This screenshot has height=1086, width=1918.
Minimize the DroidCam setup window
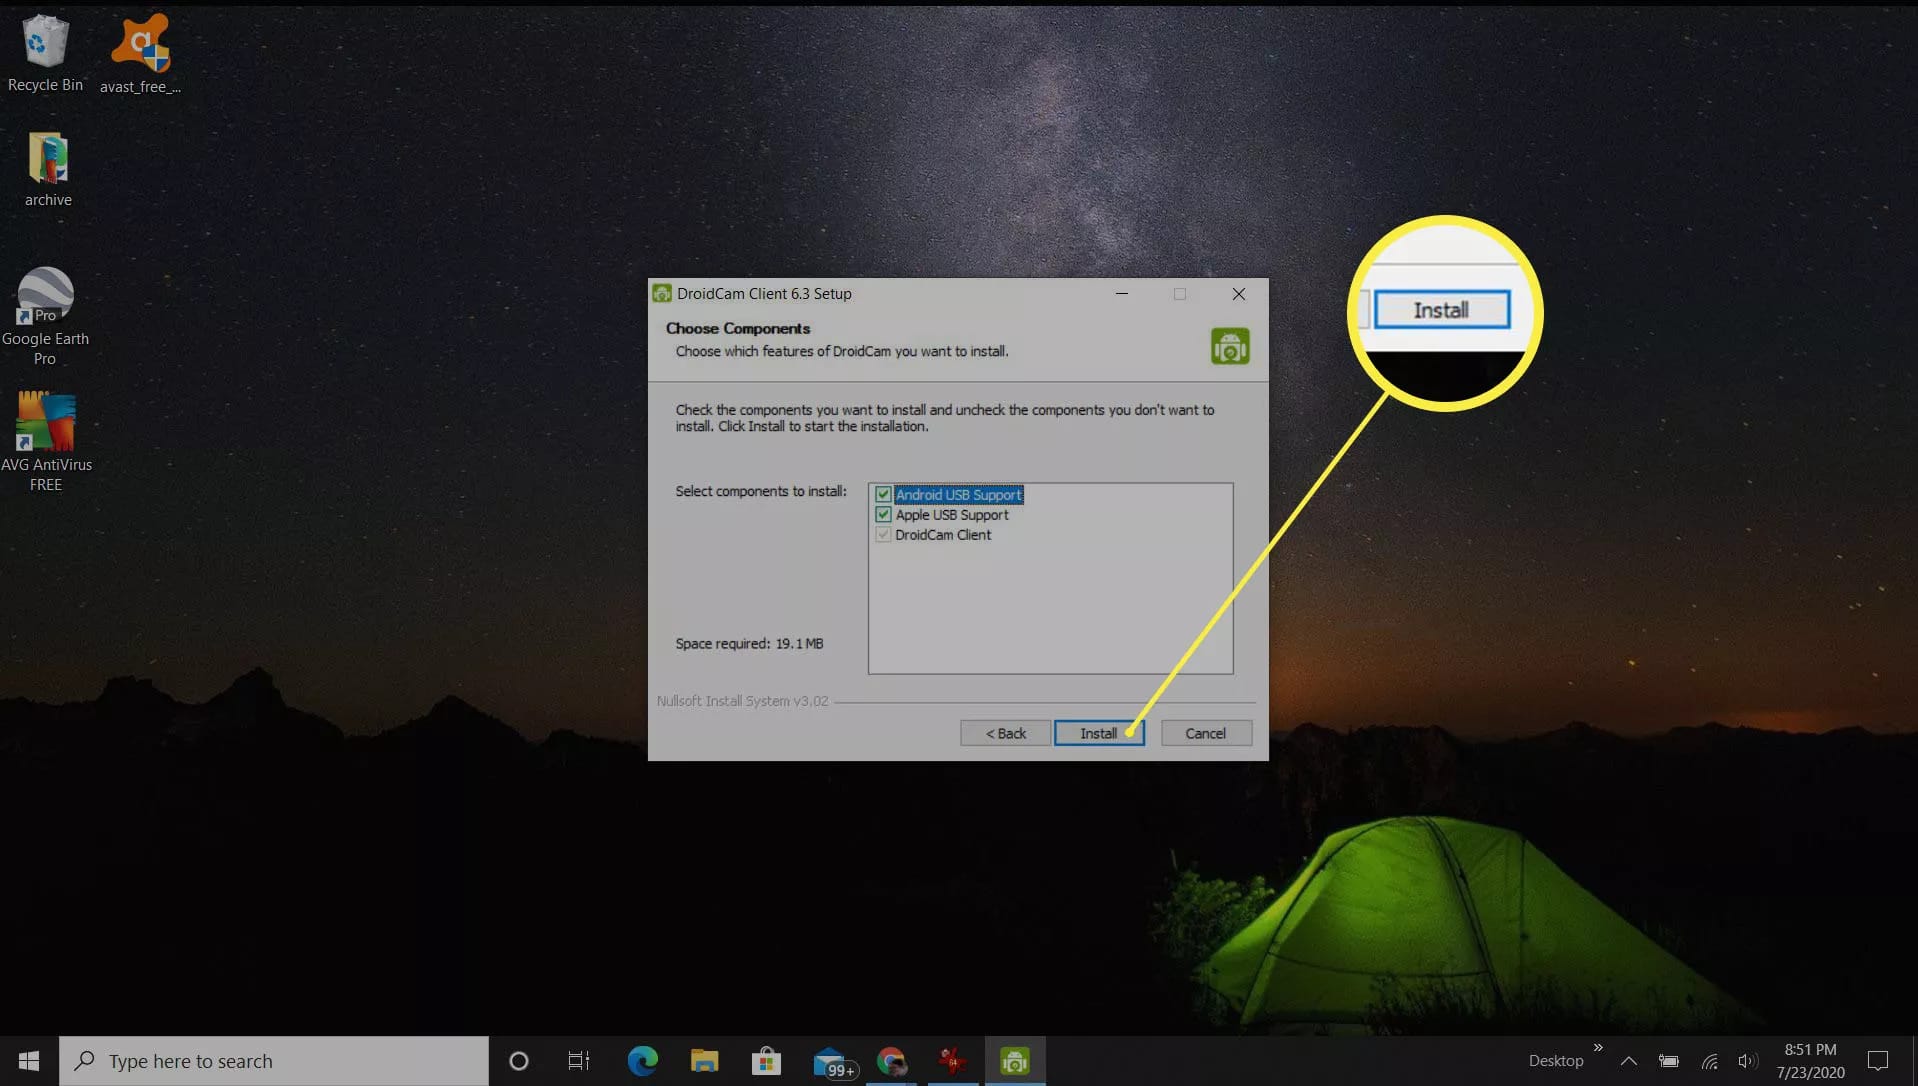(1122, 293)
